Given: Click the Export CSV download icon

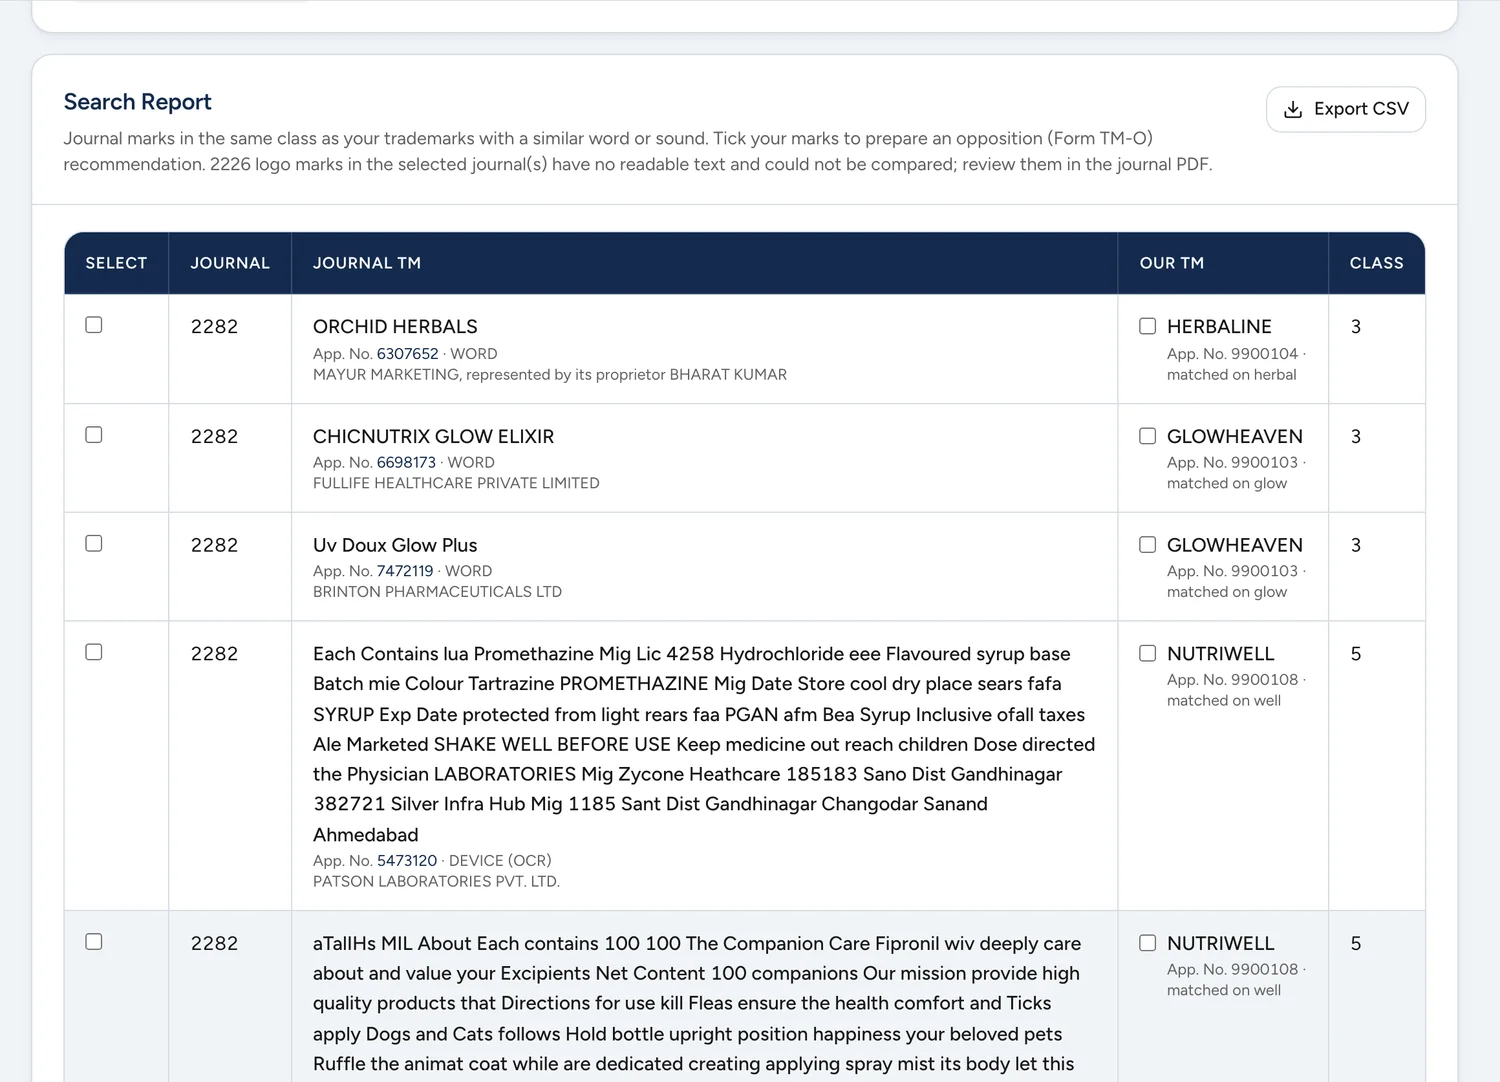Looking at the screenshot, I should [1293, 109].
